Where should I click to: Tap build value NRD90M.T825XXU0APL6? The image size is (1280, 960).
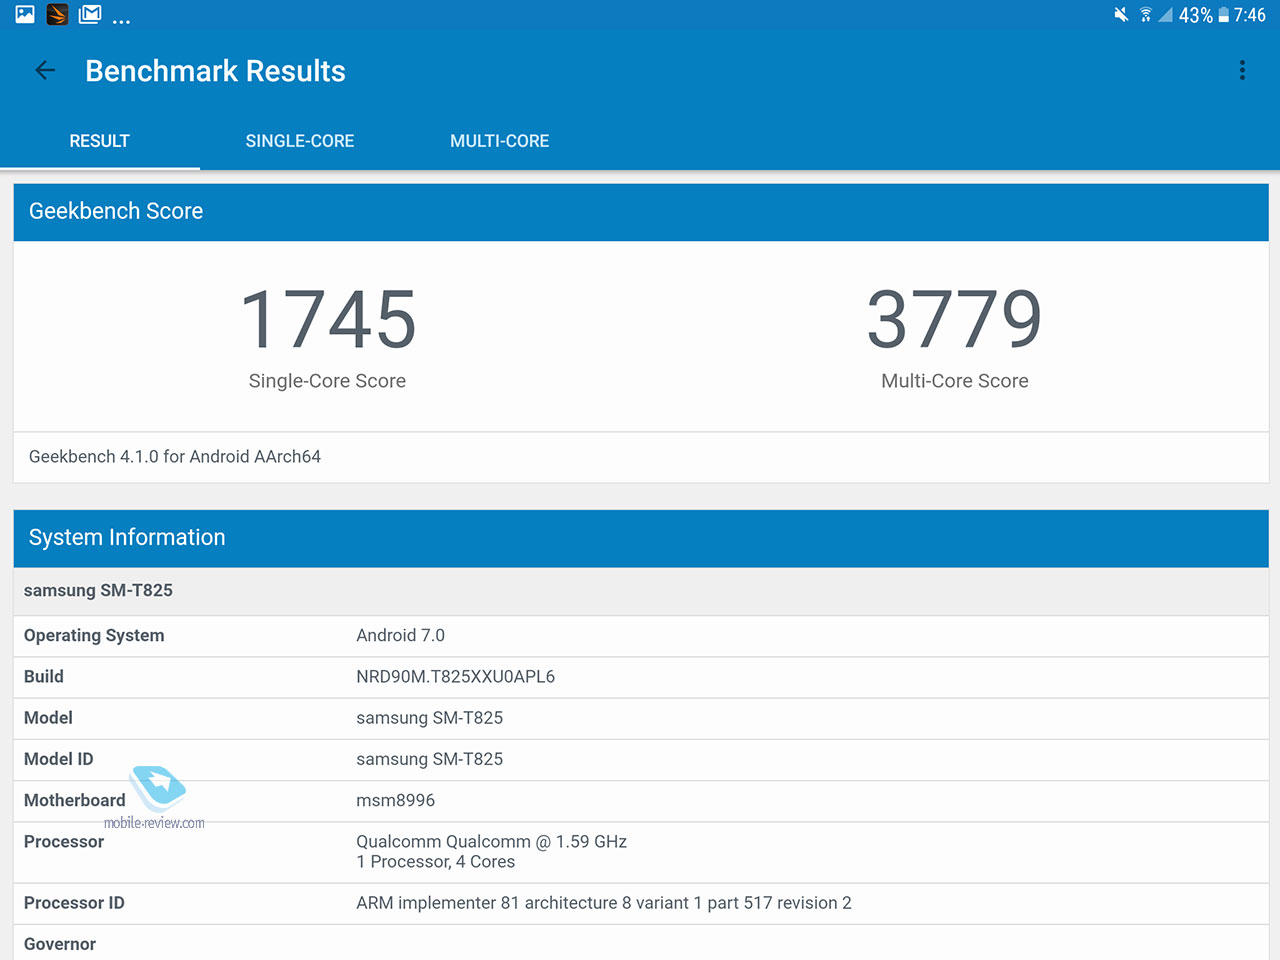[455, 677]
